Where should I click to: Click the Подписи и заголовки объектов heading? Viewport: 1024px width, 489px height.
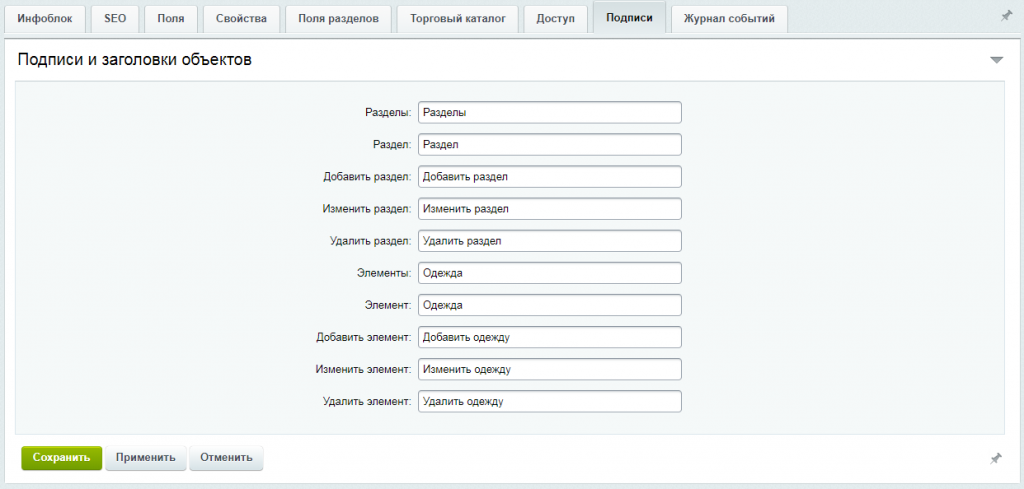(135, 59)
